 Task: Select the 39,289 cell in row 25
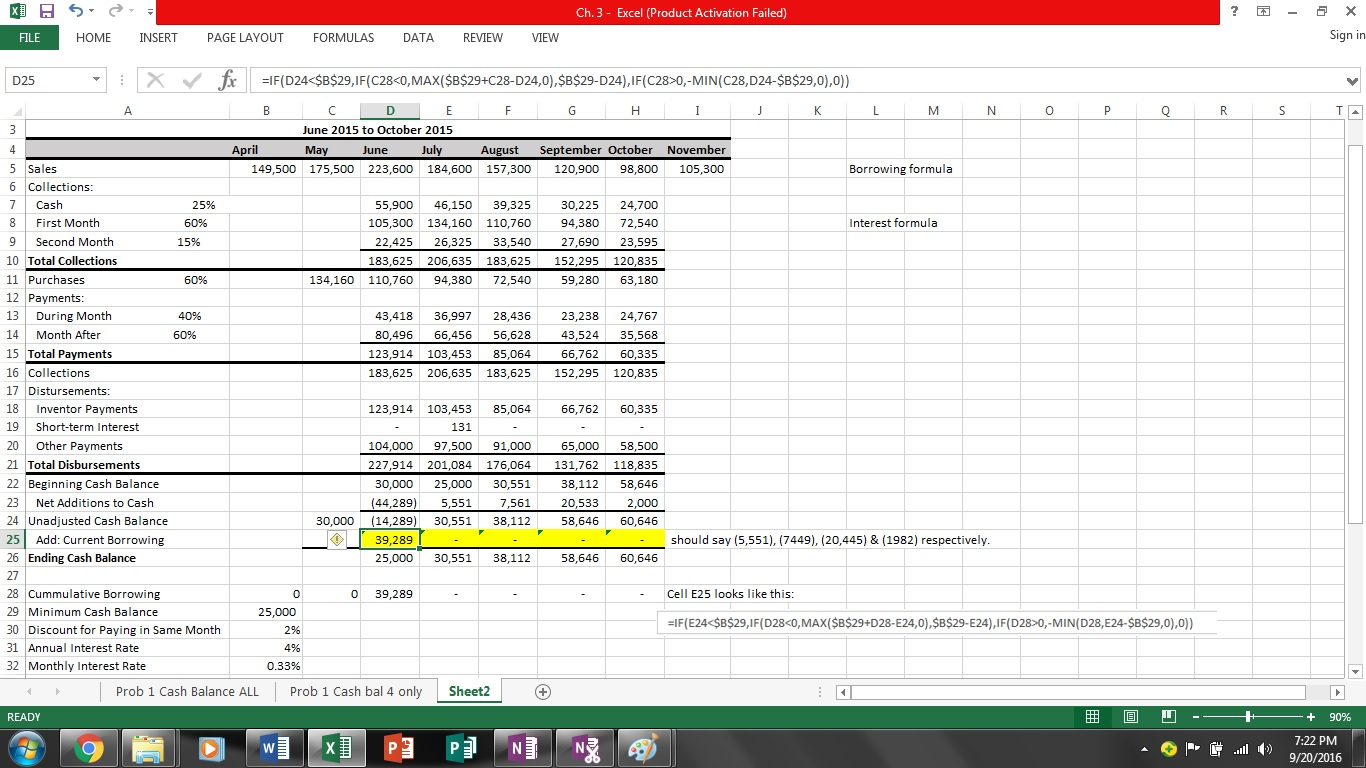(x=390, y=540)
